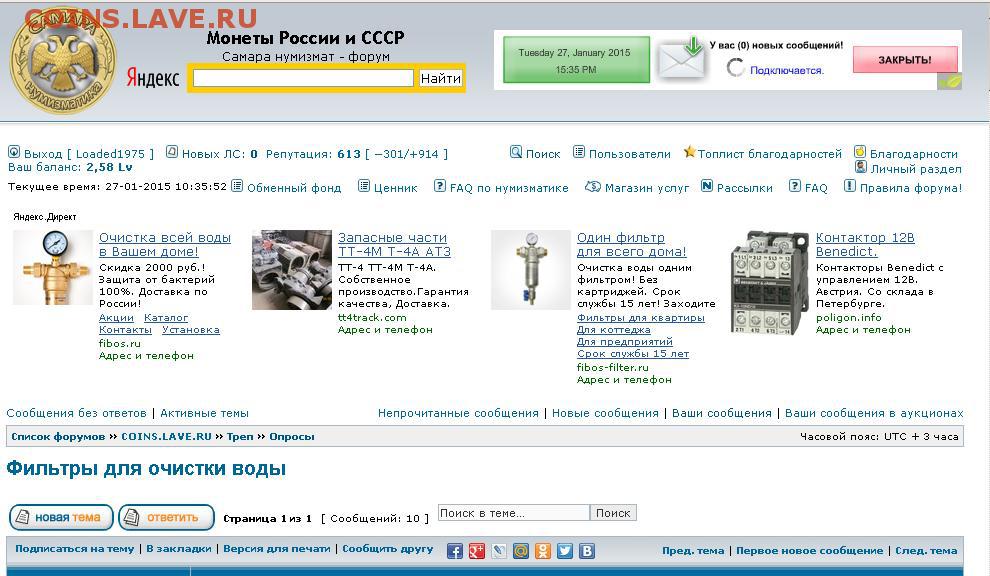The height and width of the screenshot is (576, 990).
Task: Click the red ЗАКРЫТЬ! button
Action: (x=905, y=59)
